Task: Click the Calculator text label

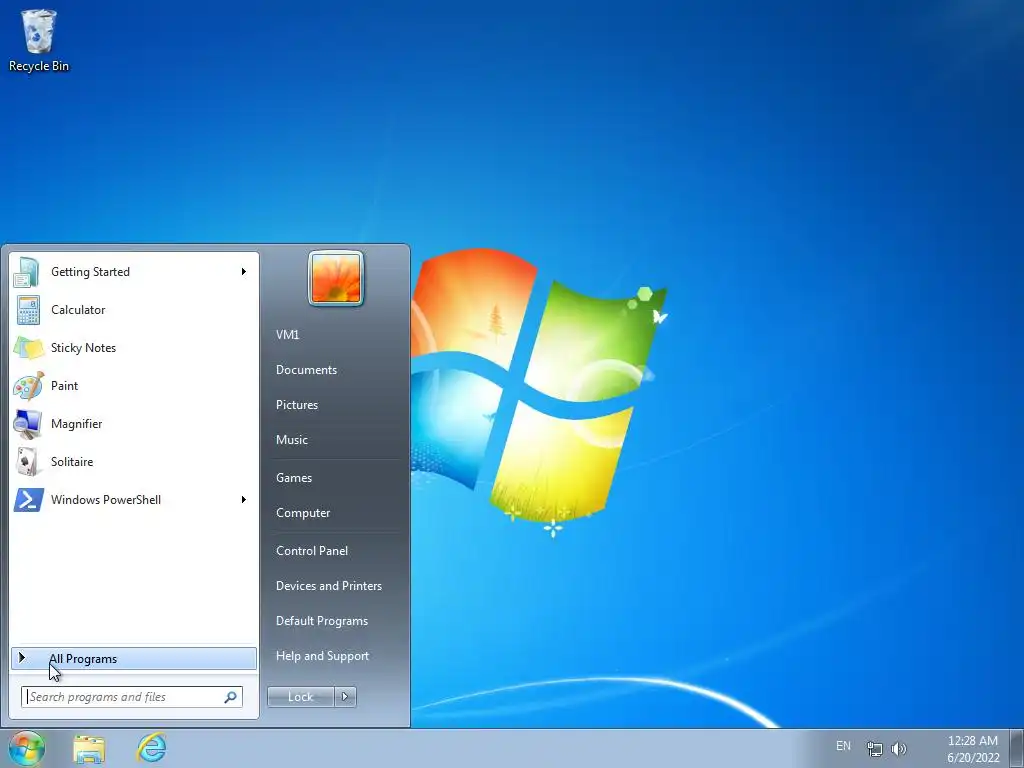Action: [78, 310]
